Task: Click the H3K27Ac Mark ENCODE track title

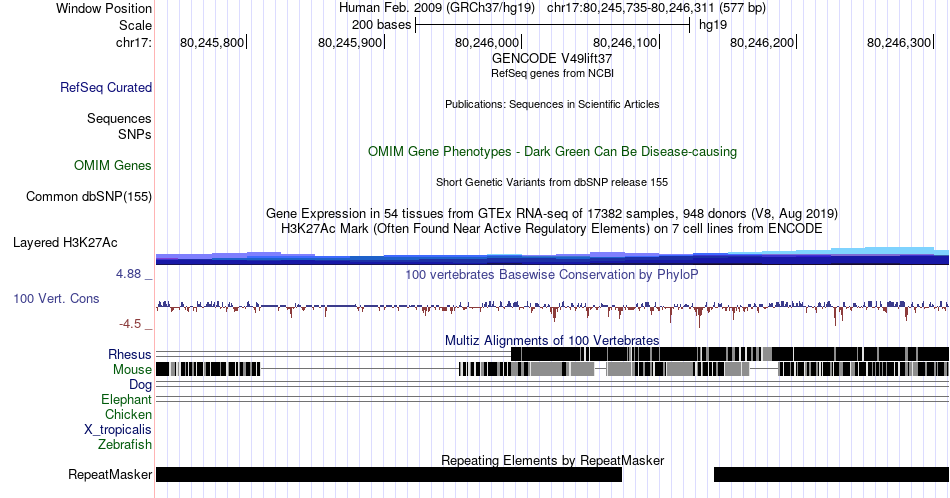Action: click(x=552, y=228)
